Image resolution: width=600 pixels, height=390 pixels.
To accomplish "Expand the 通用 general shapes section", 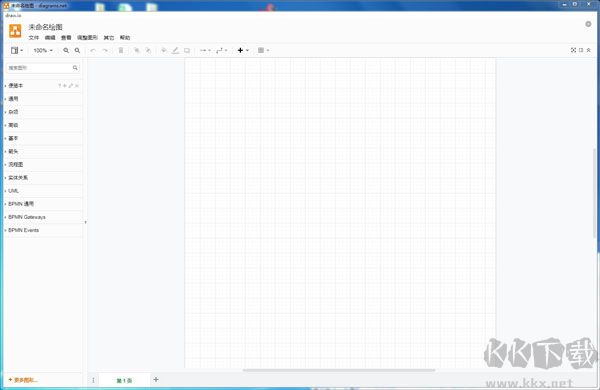I will 43,99.
